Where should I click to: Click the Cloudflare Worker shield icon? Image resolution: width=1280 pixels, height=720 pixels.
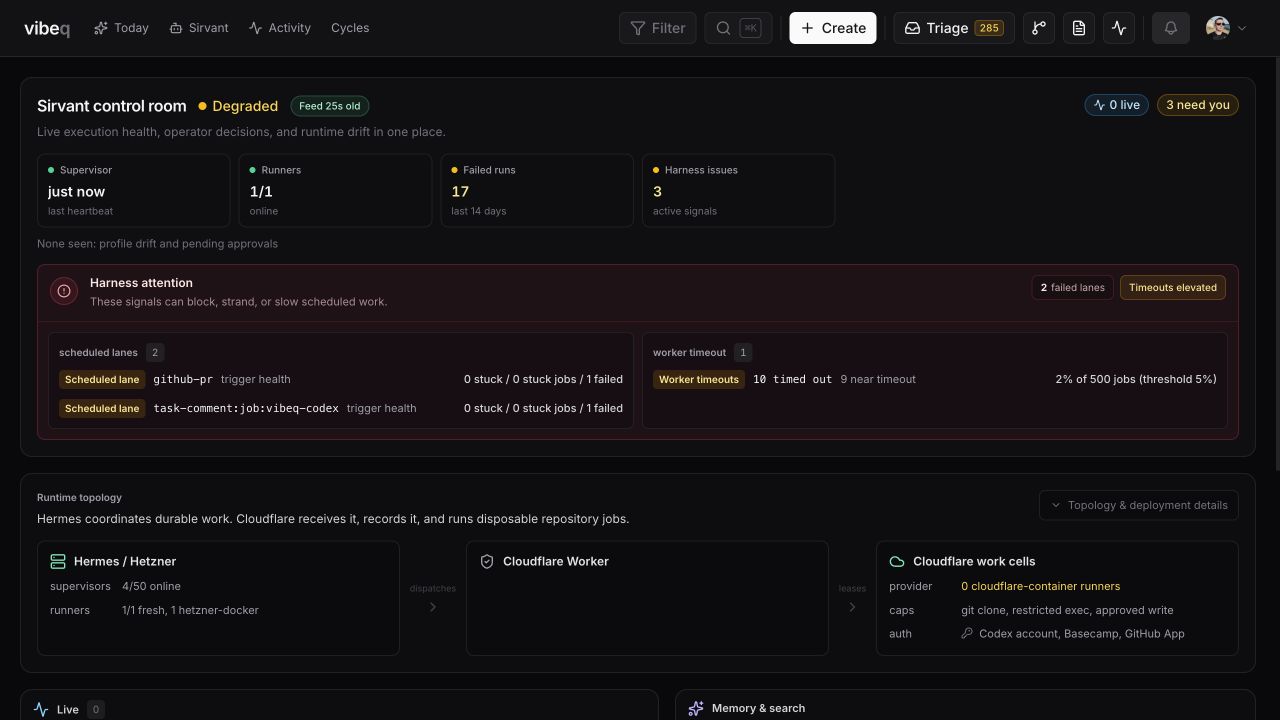click(x=487, y=562)
